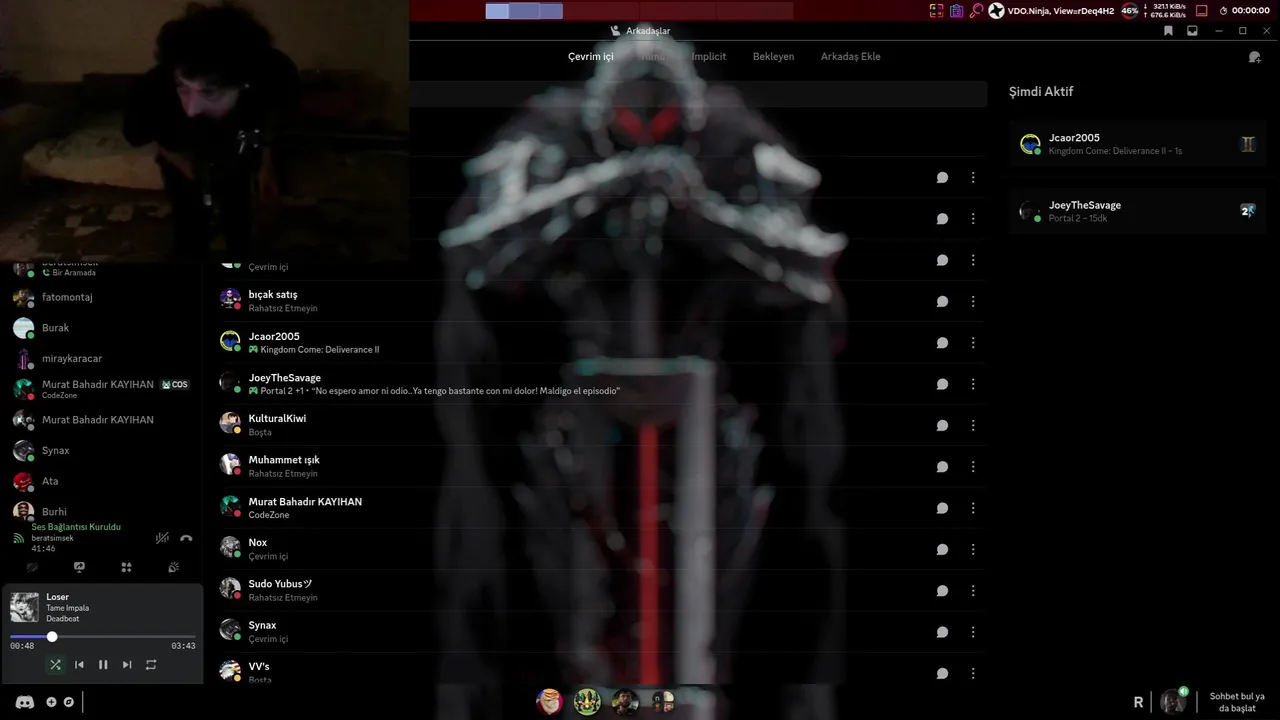Toggle noise suppression icon
Image resolution: width=1280 pixels, height=720 pixels.
click(162, 538)
